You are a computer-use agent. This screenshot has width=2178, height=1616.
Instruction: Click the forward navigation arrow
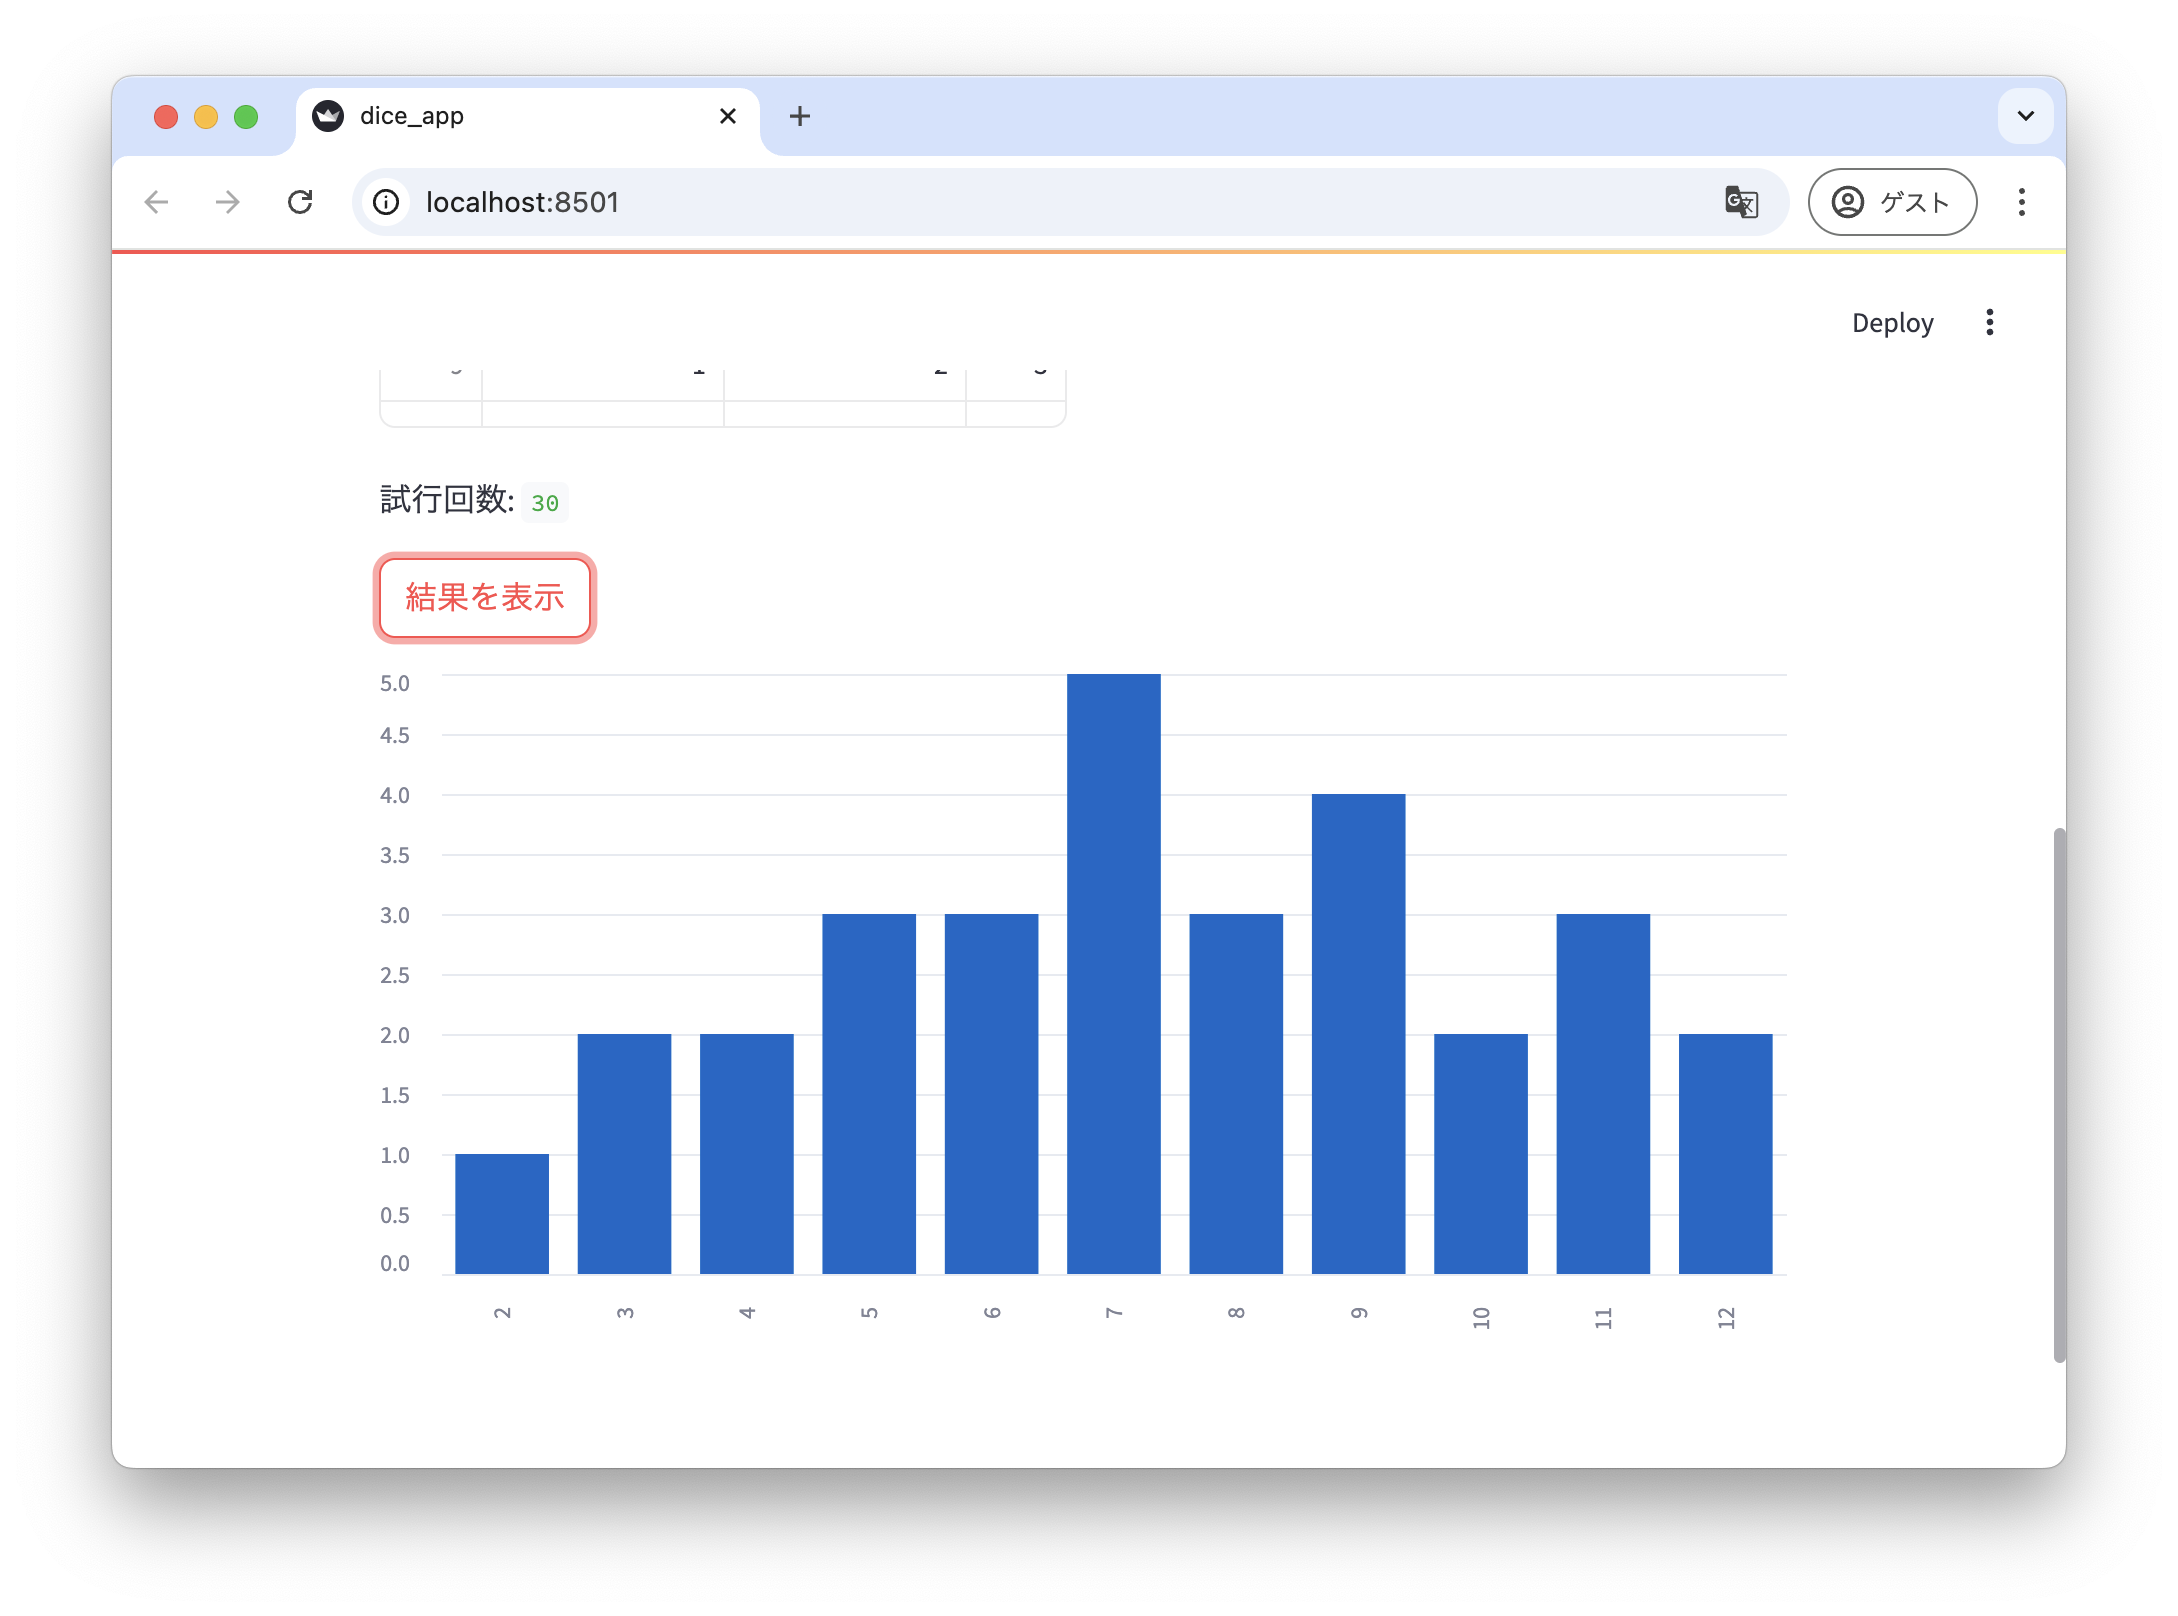228,202
